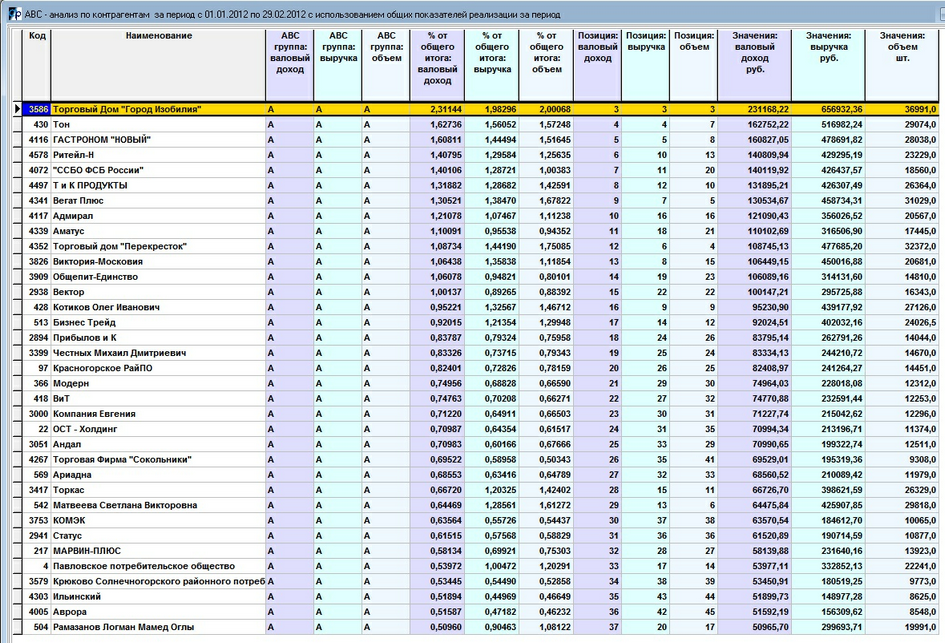Select the row "Павловское потребительское общество"
Image resolution: width=945 pixels, height=643 pixels.
(x=480, y=566)
